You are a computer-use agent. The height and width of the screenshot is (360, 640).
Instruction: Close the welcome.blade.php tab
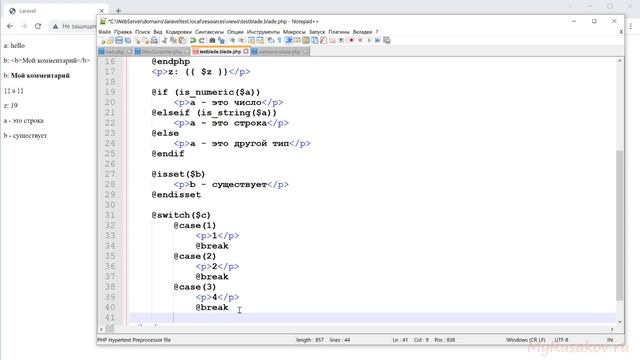(x=305, y=52)
